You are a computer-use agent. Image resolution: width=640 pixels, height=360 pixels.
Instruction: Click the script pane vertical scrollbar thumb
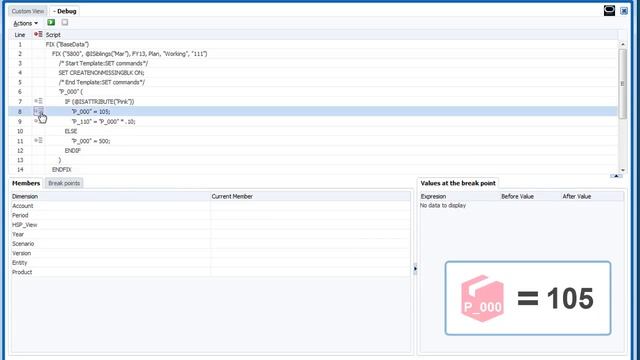tap(622, 84)
